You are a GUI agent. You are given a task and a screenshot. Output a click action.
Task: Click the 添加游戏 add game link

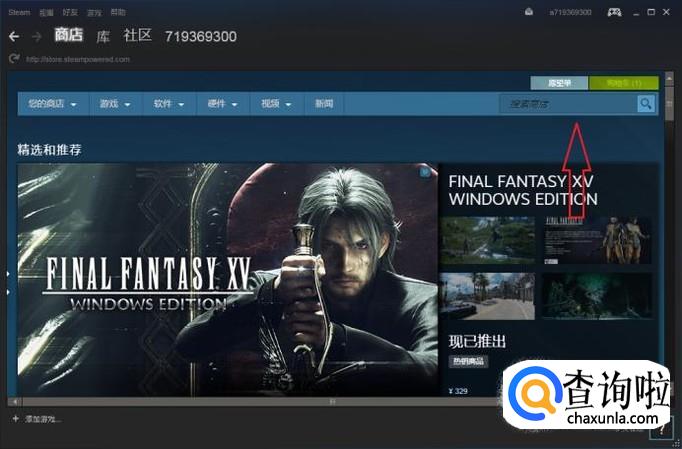tap(43, 419)
